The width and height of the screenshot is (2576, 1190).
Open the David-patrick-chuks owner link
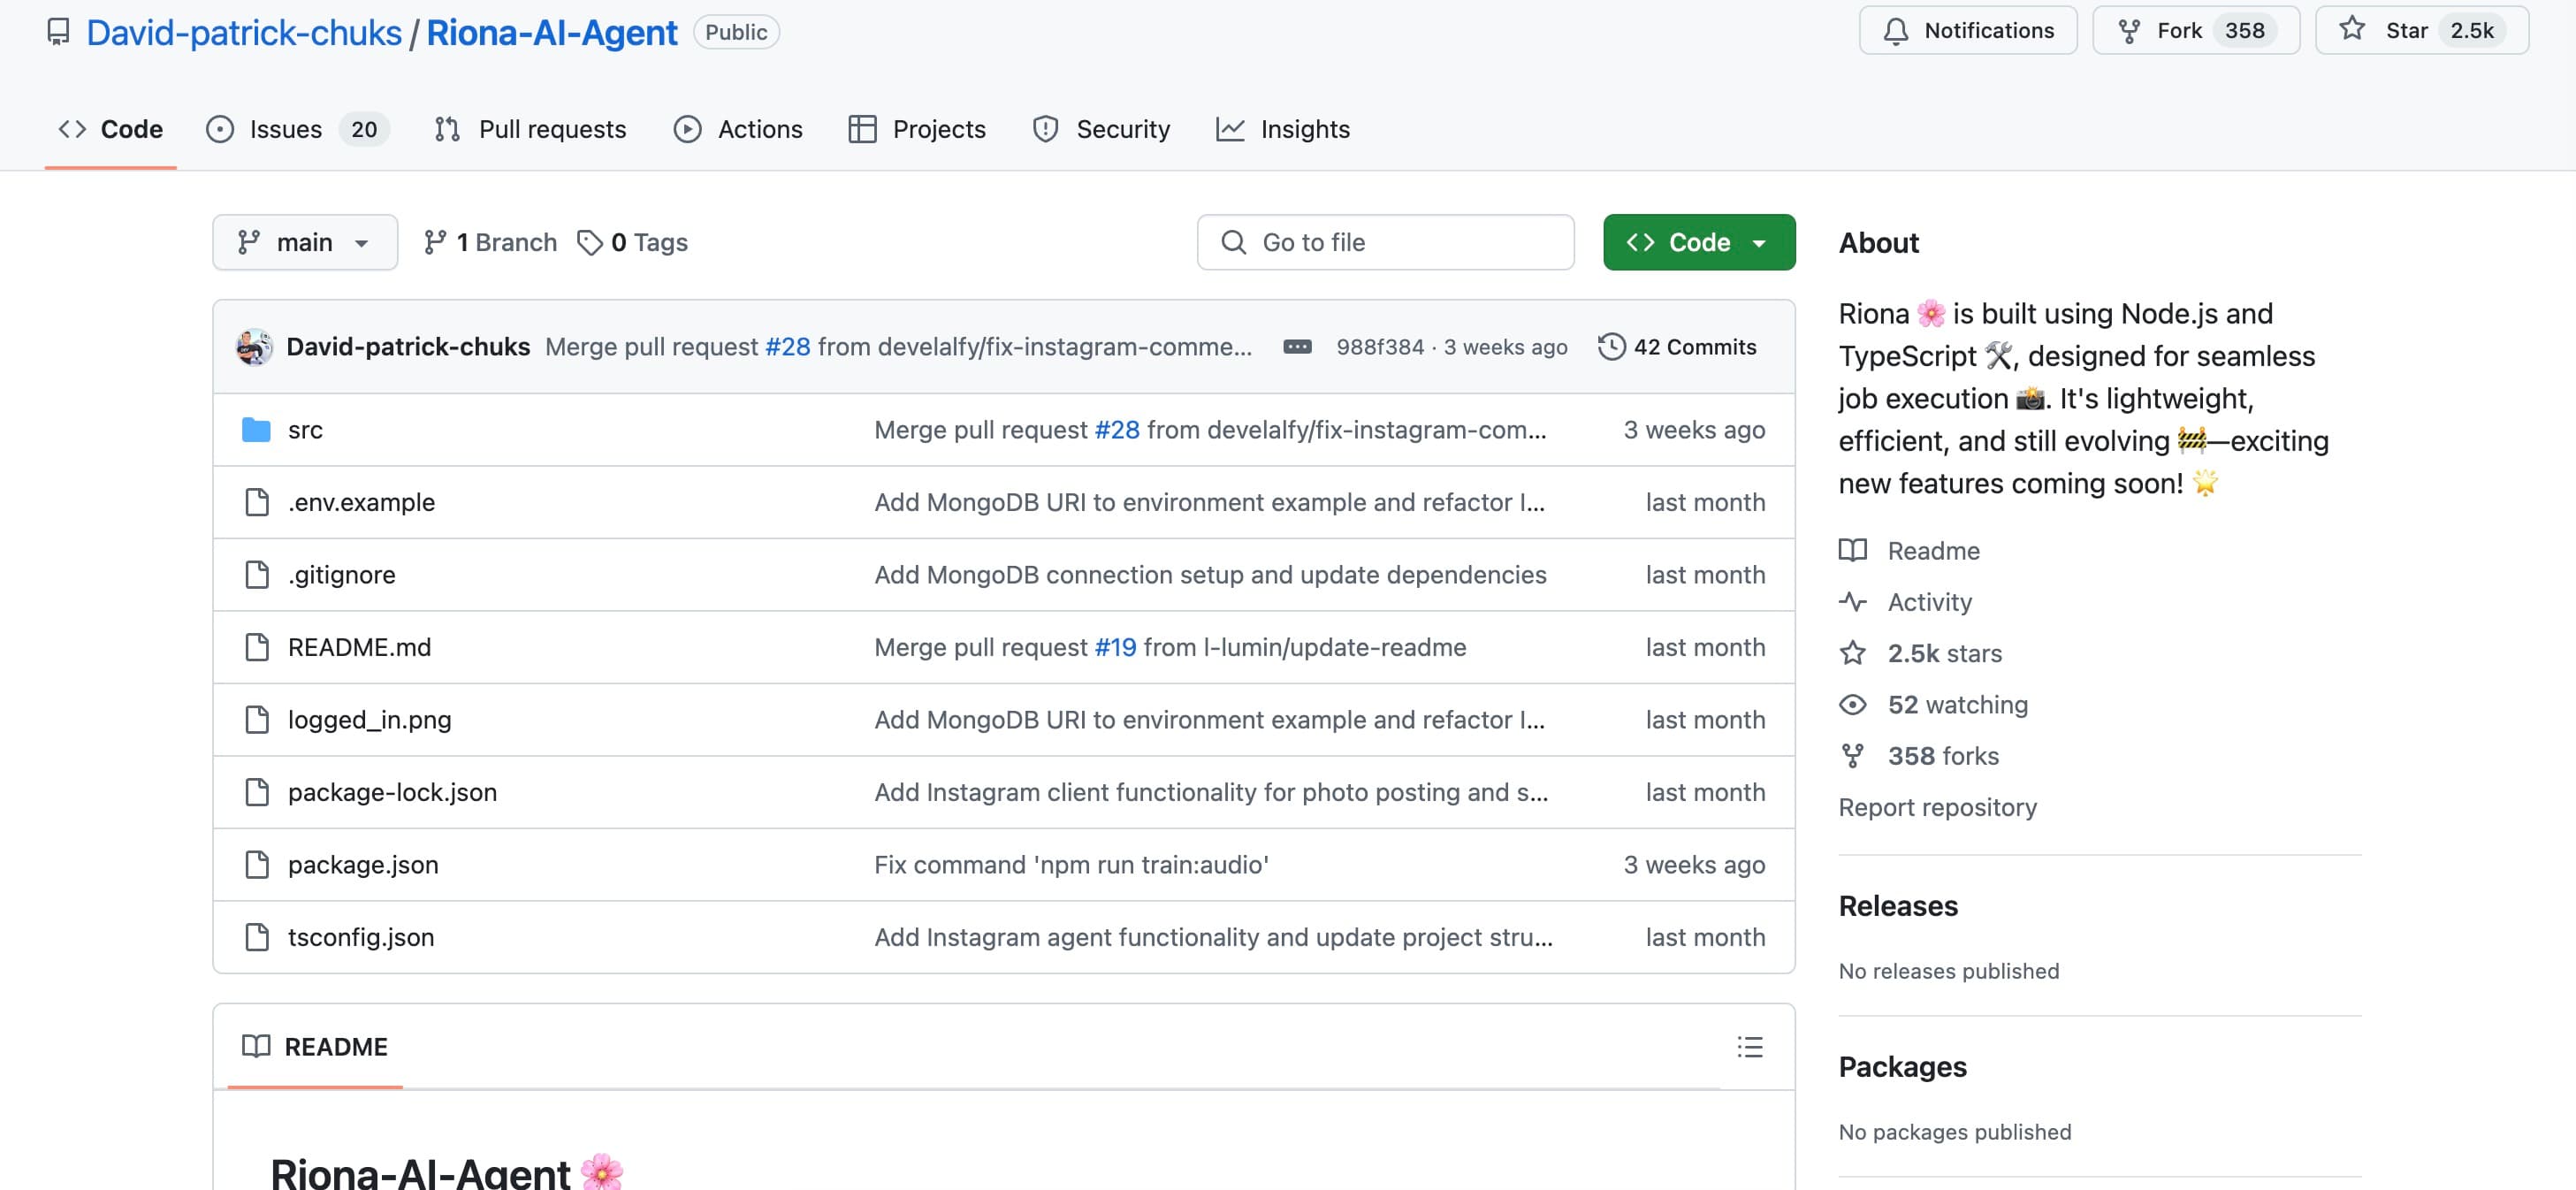point(244,32)
